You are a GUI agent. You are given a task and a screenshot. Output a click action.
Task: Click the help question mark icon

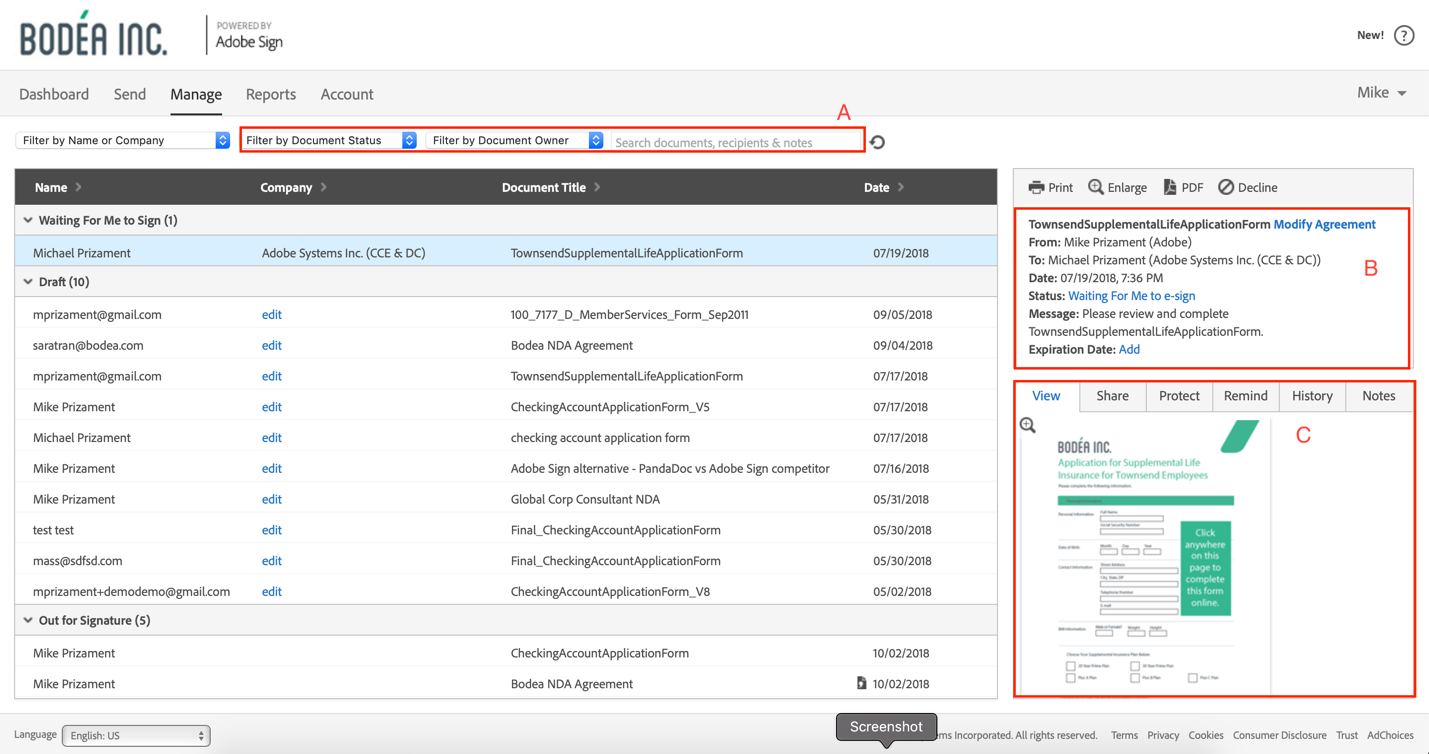[1404, 36]
